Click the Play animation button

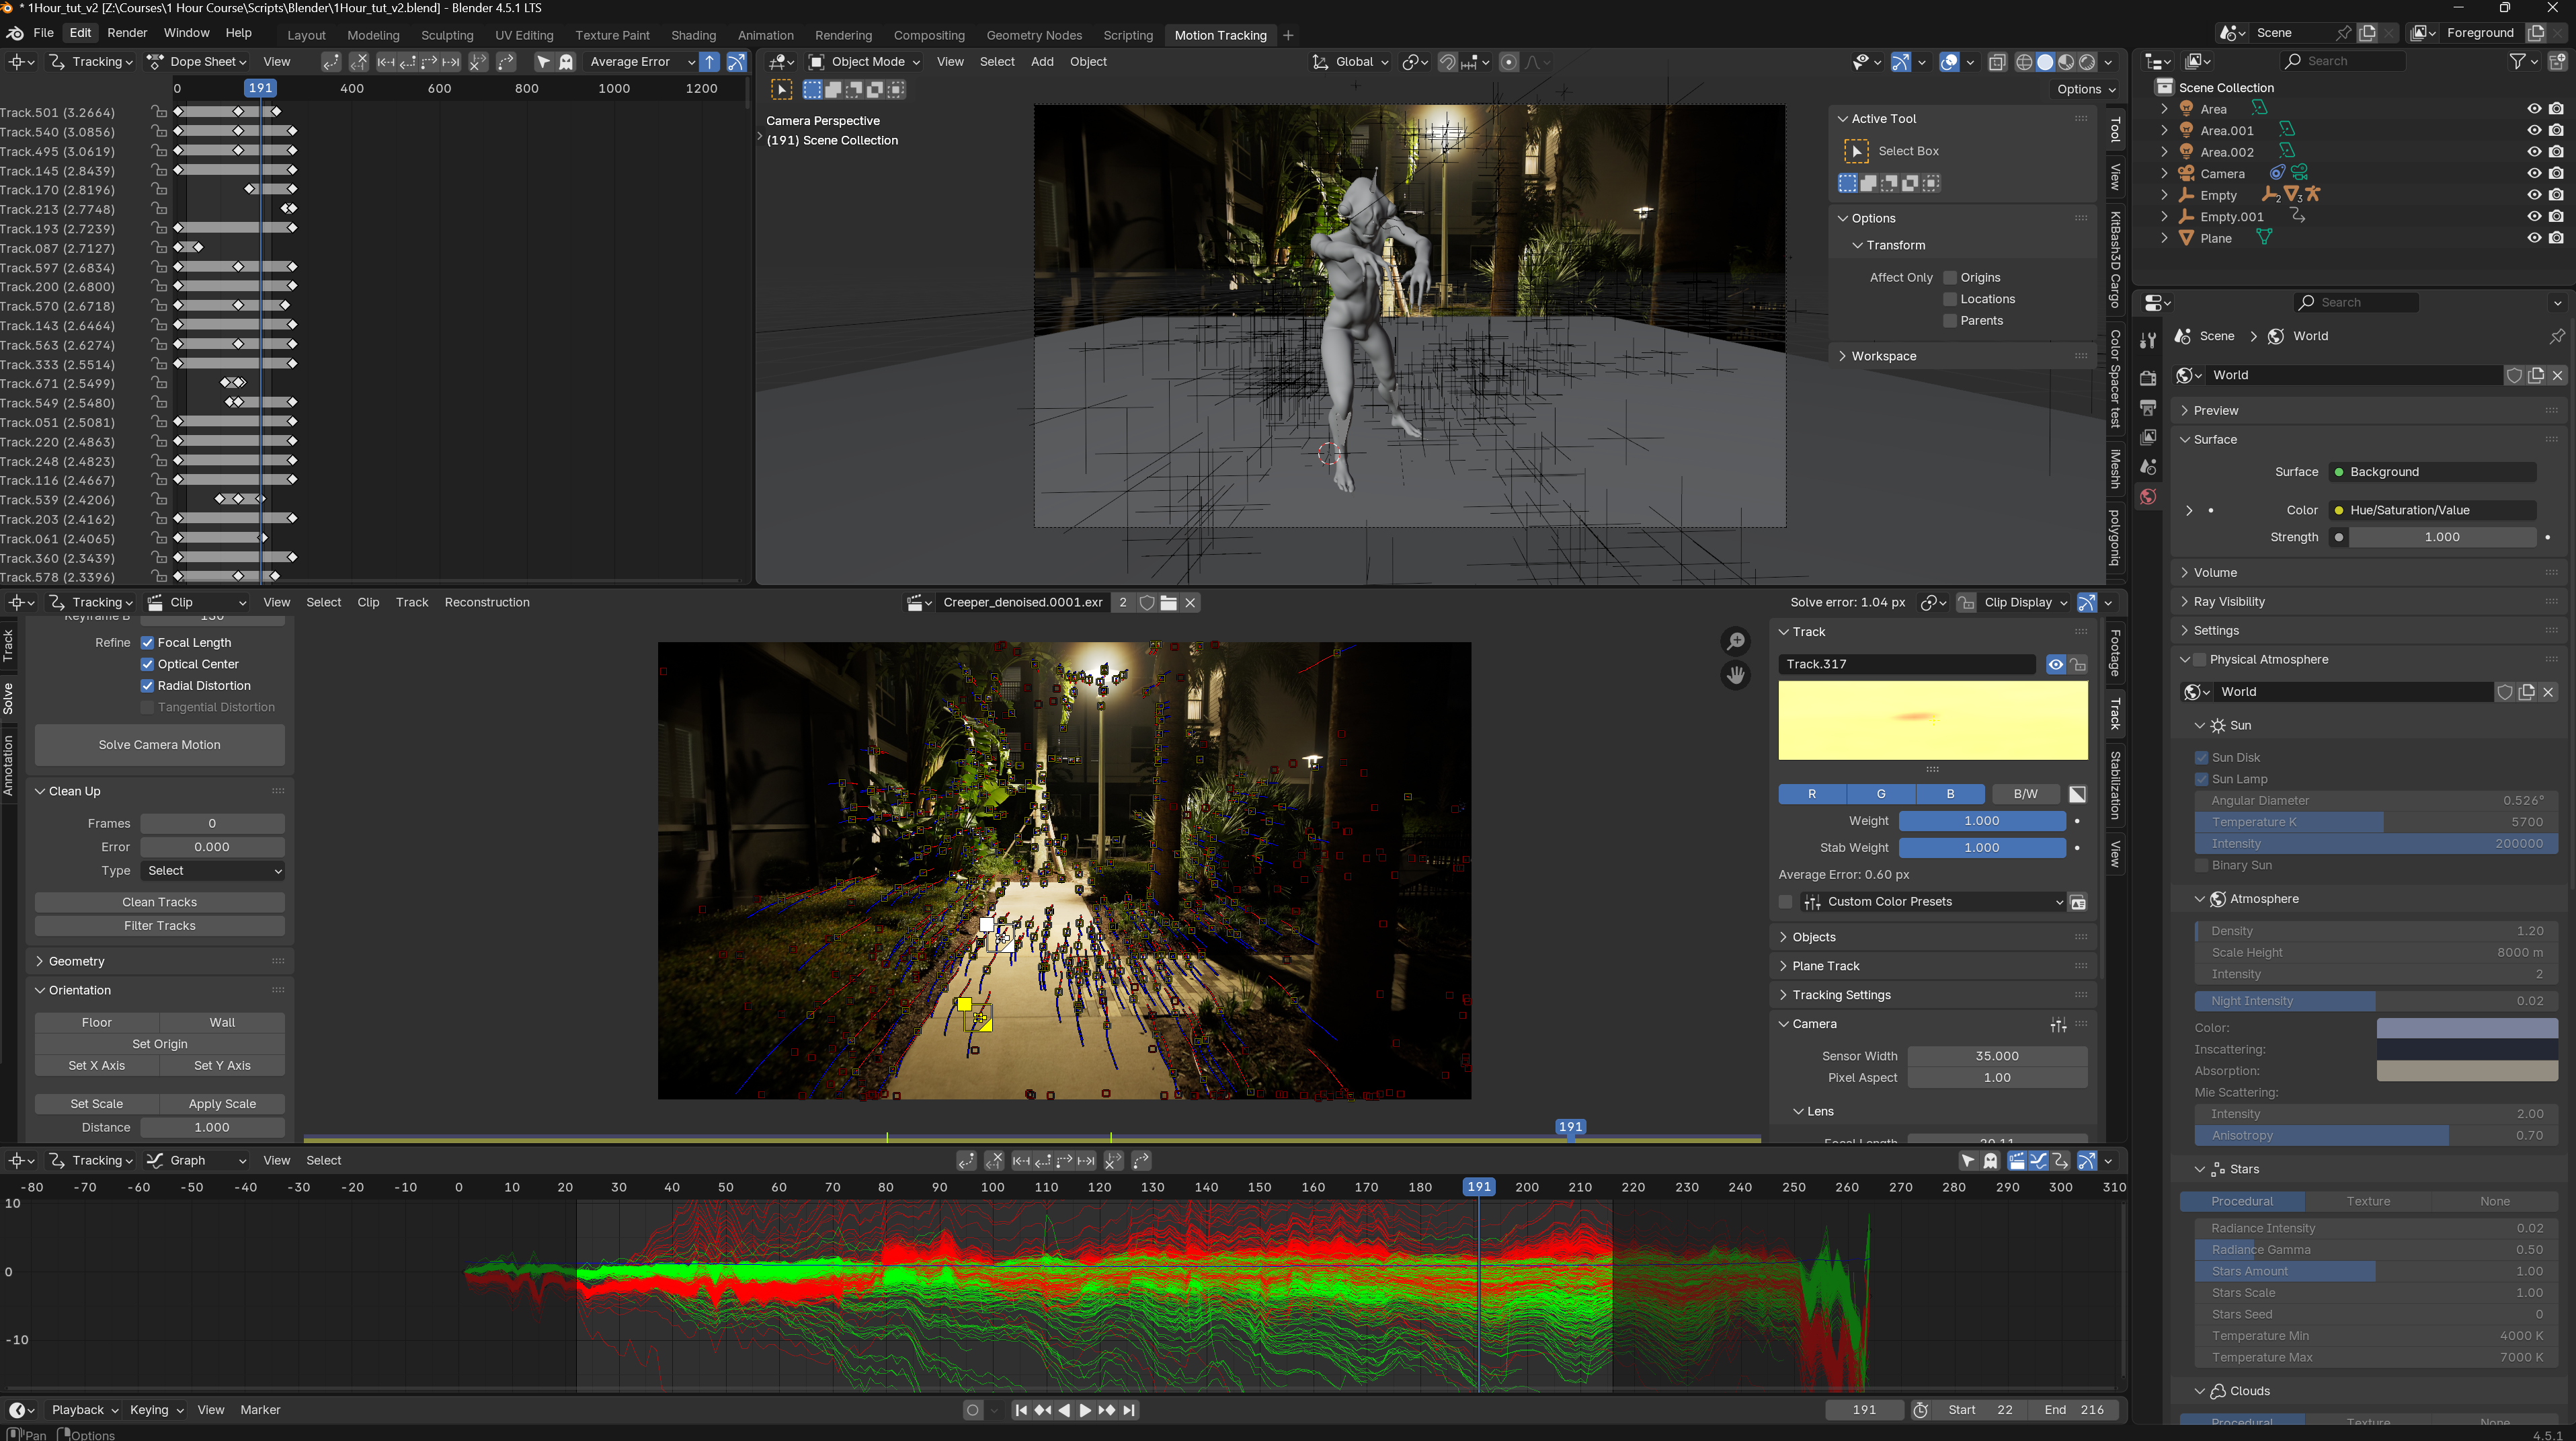click(x=1085, y=1410)
